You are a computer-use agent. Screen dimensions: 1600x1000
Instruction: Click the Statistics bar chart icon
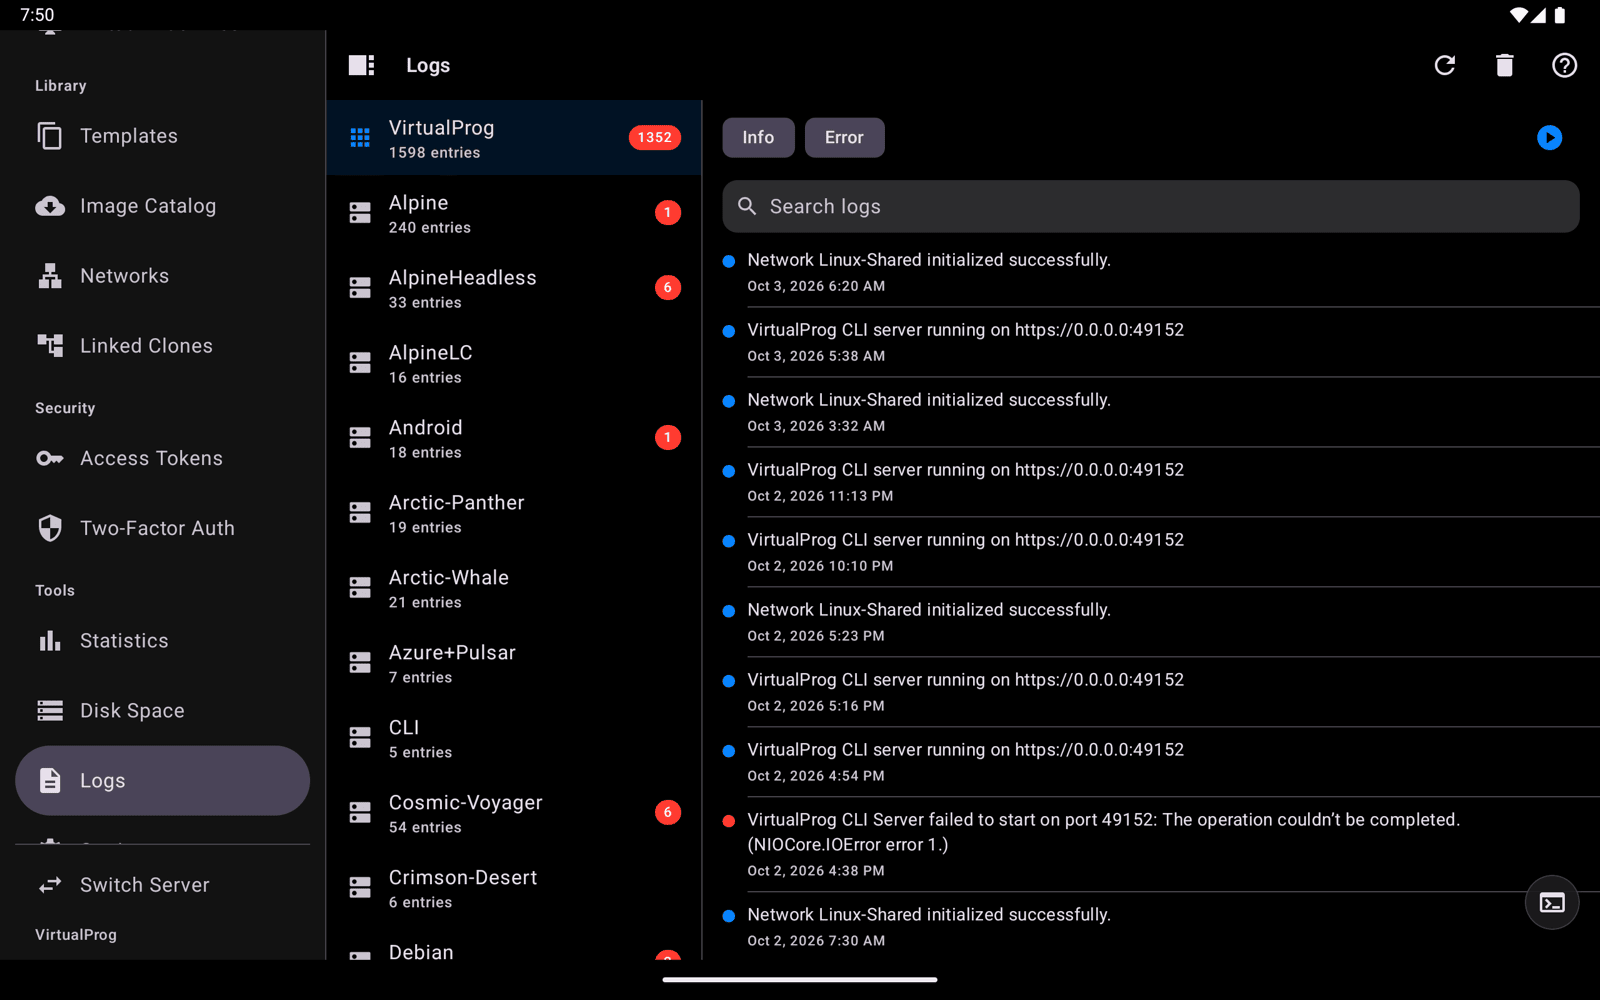[50, 641]
